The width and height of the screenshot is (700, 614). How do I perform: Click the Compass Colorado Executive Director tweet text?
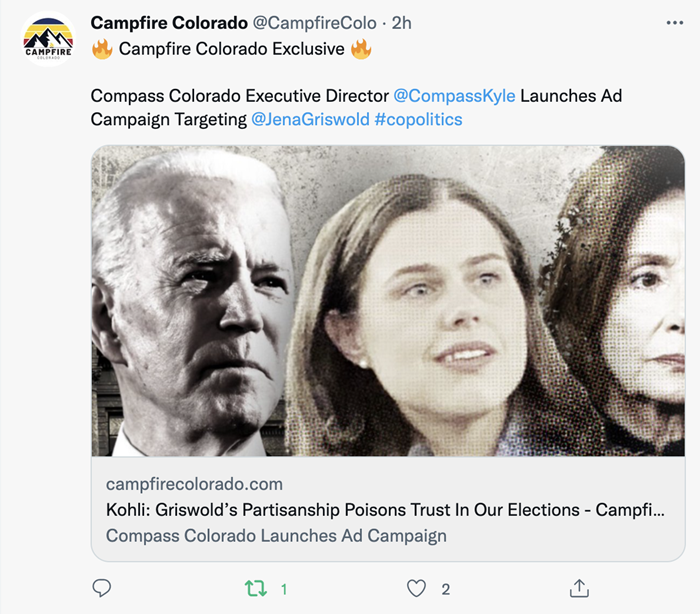(240, 96)
